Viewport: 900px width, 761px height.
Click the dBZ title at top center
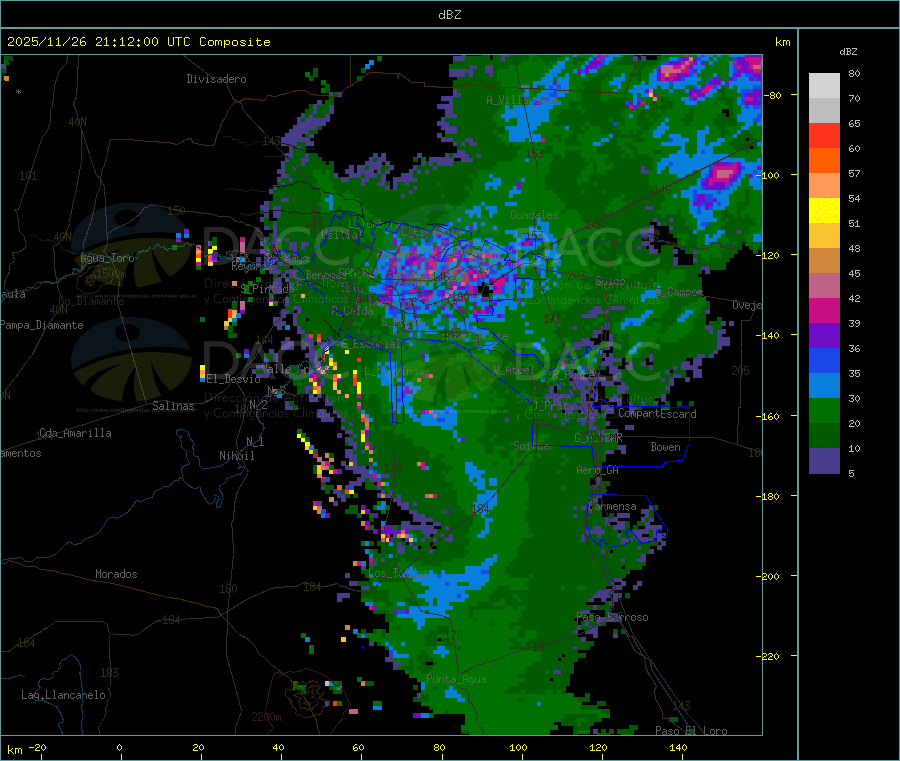[x=449, y=15]
